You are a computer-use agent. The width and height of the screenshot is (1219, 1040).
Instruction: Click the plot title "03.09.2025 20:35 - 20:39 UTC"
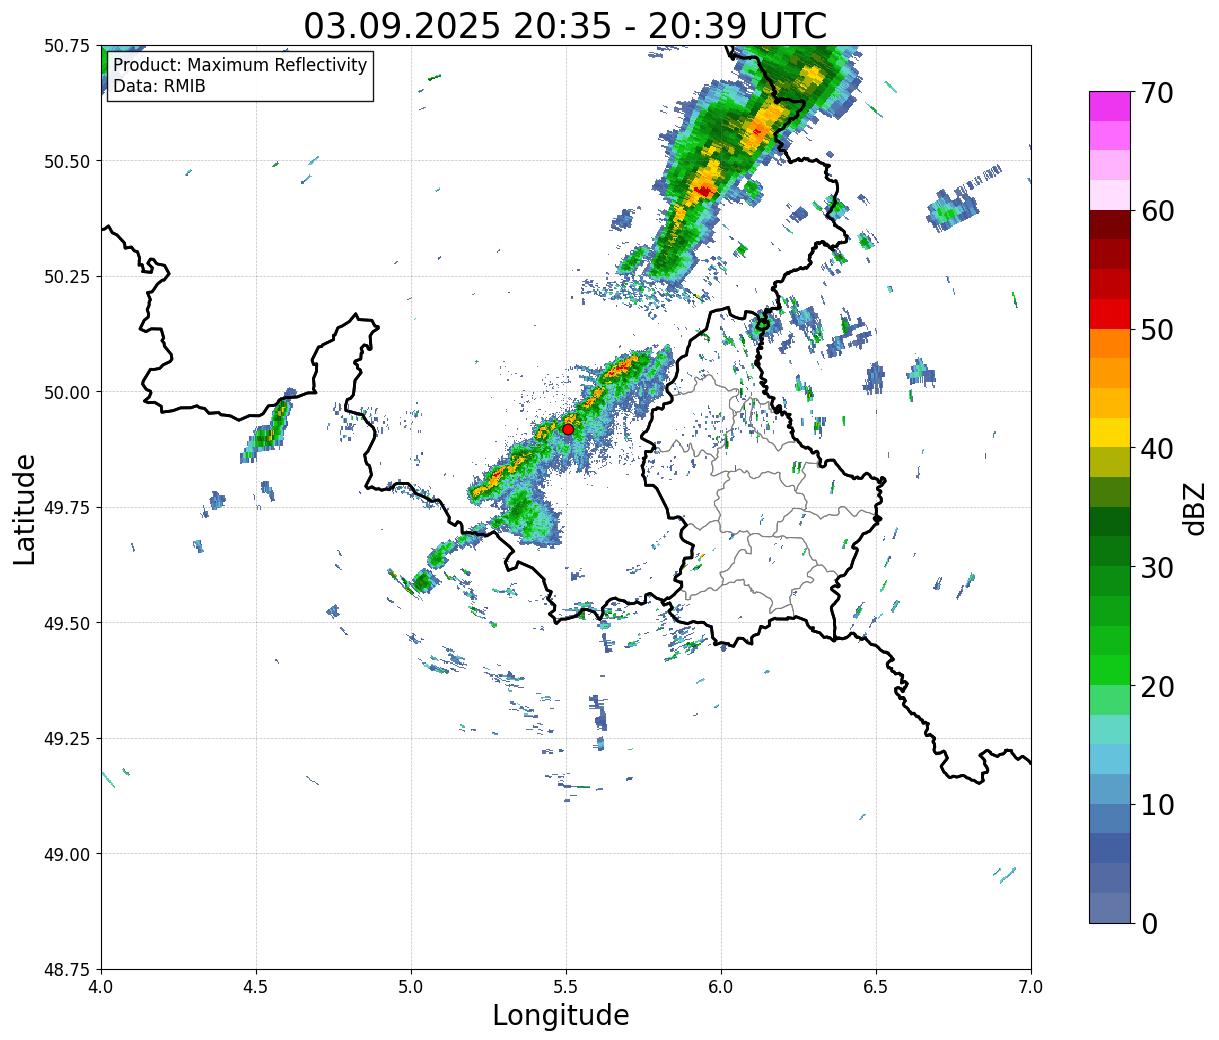pyautogui.click(x=565, y=26)
